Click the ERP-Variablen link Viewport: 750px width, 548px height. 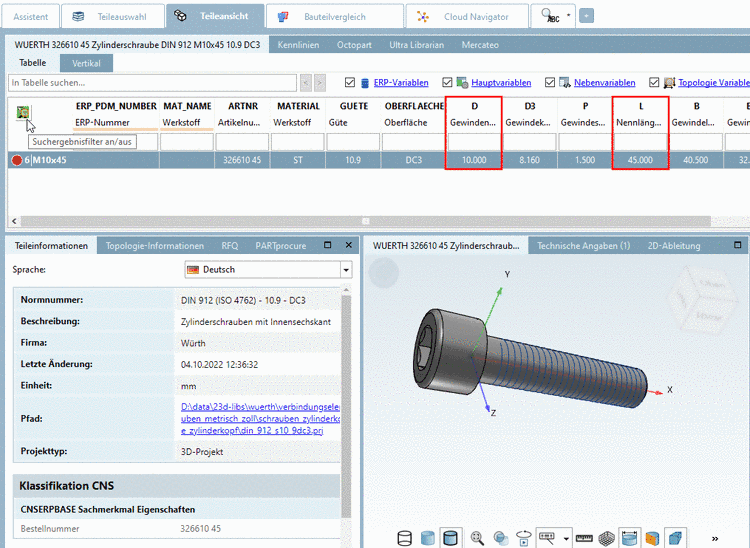[401, 83]
